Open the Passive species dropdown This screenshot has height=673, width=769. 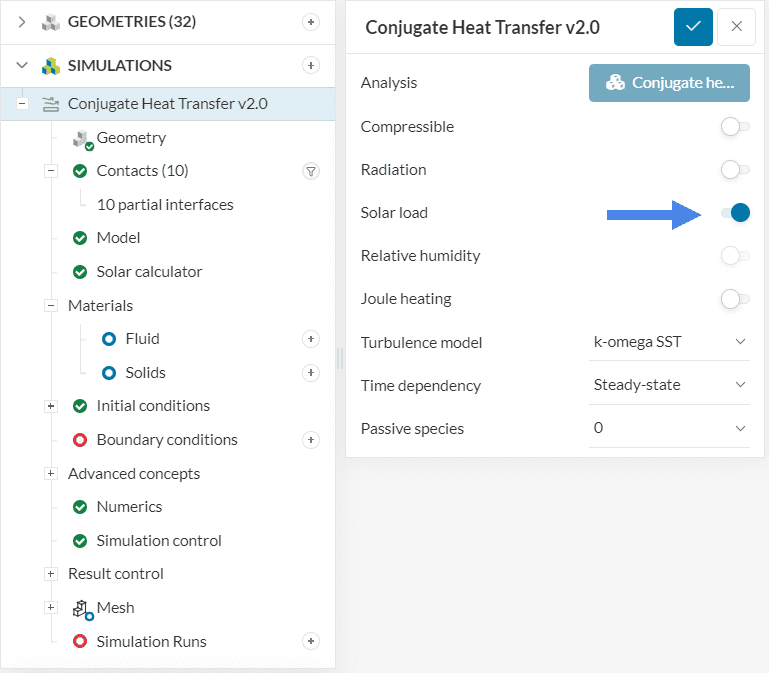669,428
